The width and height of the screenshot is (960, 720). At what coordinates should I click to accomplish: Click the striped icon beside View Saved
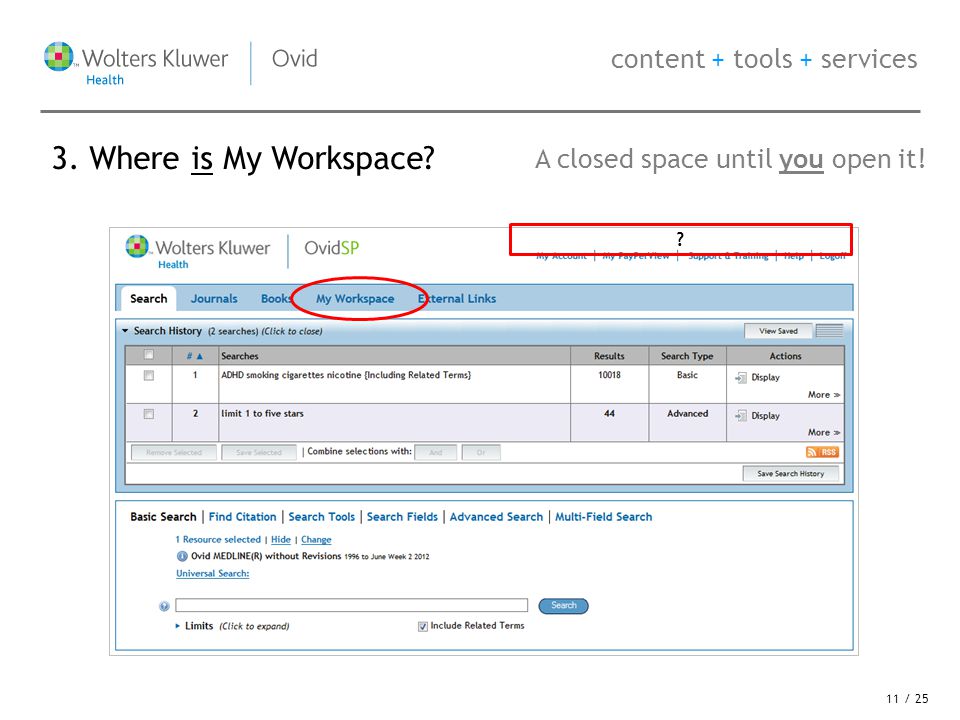click(x=830, y=331)
